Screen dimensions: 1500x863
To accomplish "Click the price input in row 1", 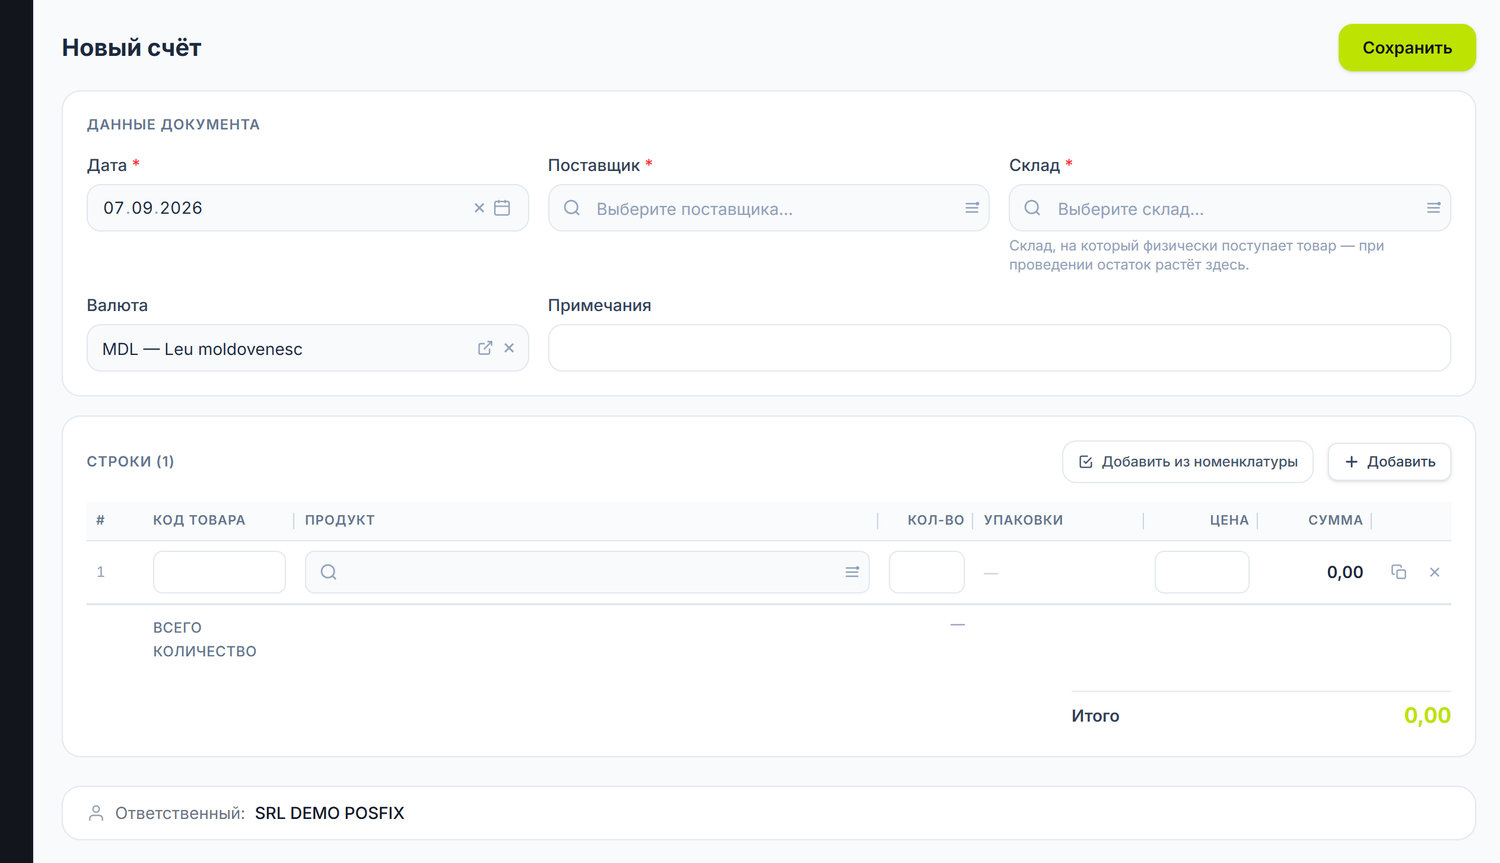I will click(1202, 572).
